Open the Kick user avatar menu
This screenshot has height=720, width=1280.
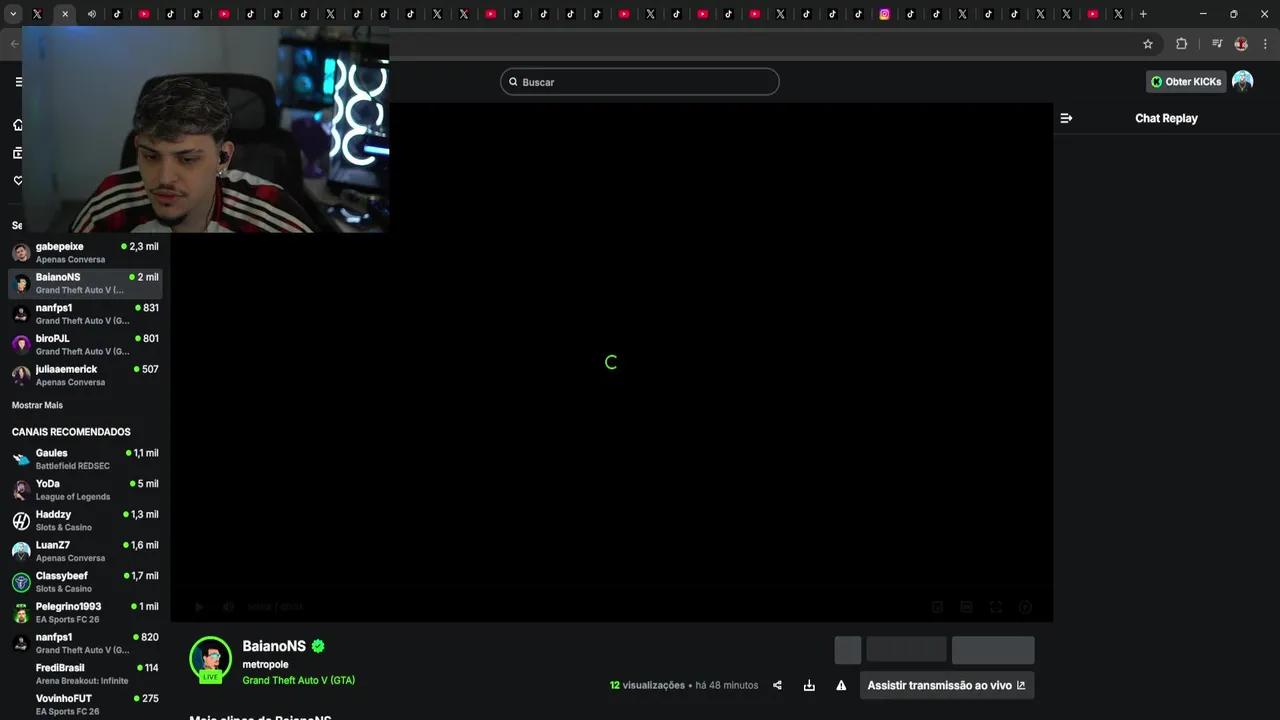(1243, 82)
